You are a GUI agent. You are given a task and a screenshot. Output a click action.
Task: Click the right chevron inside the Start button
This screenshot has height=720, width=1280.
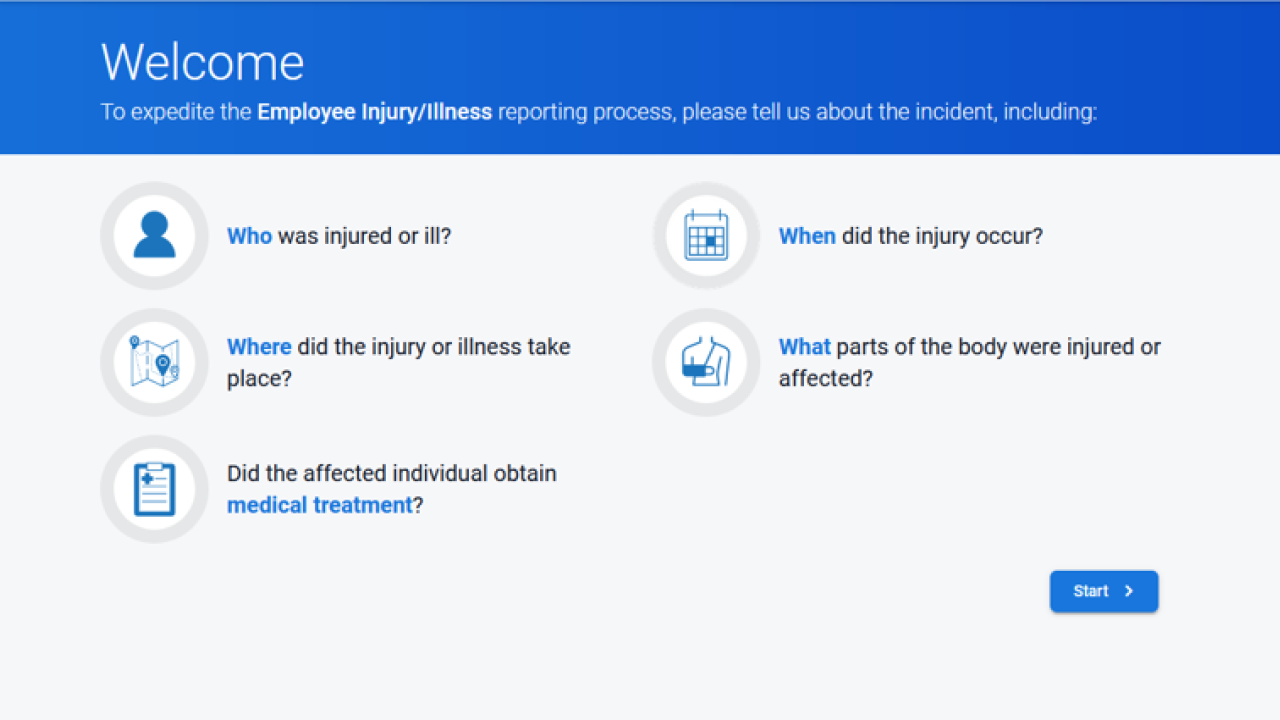click(1129, 591)
